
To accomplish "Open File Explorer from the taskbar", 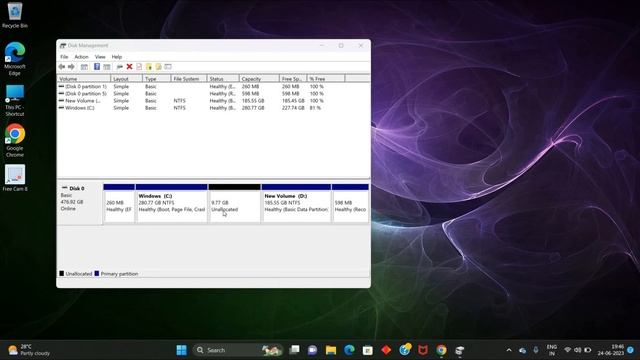I will (331, 350).
